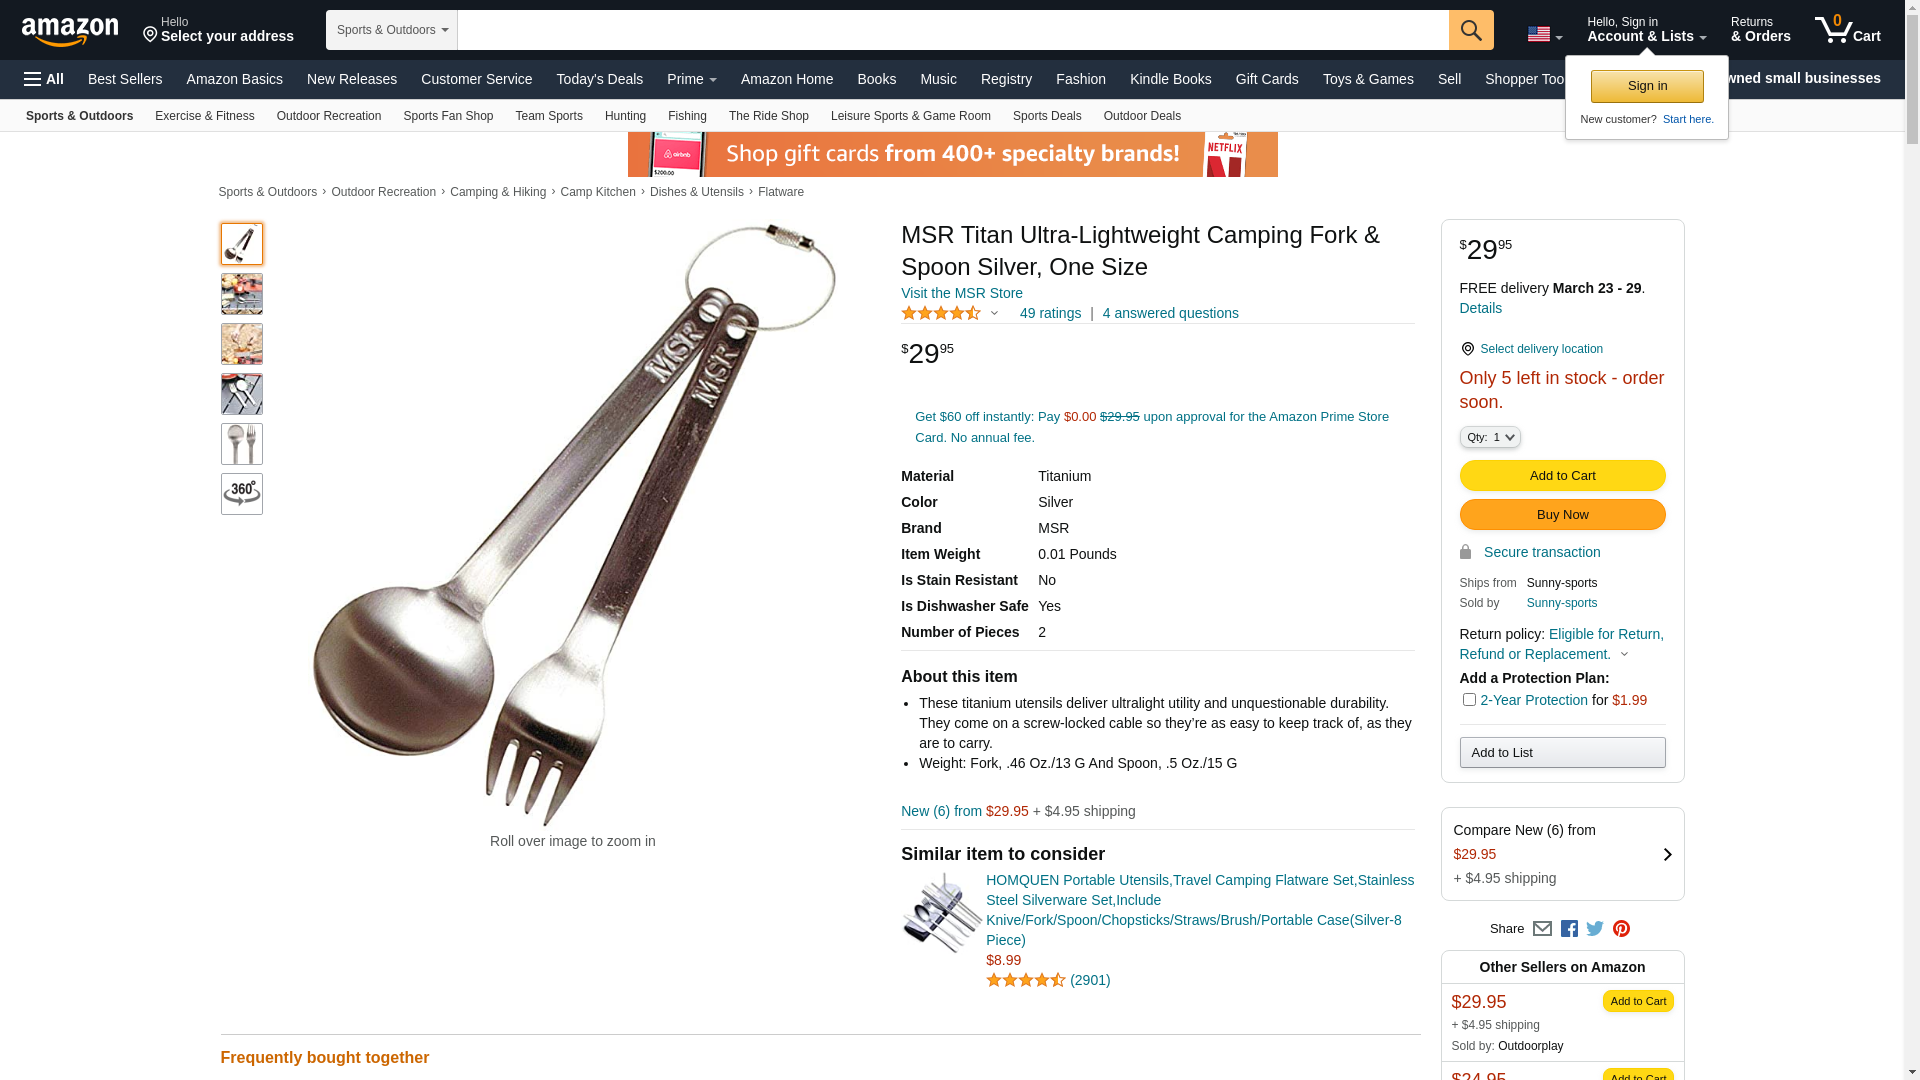Click the search magnifier button
The height and width of the screenshot is (1080, 1920).
[1471, 30]
